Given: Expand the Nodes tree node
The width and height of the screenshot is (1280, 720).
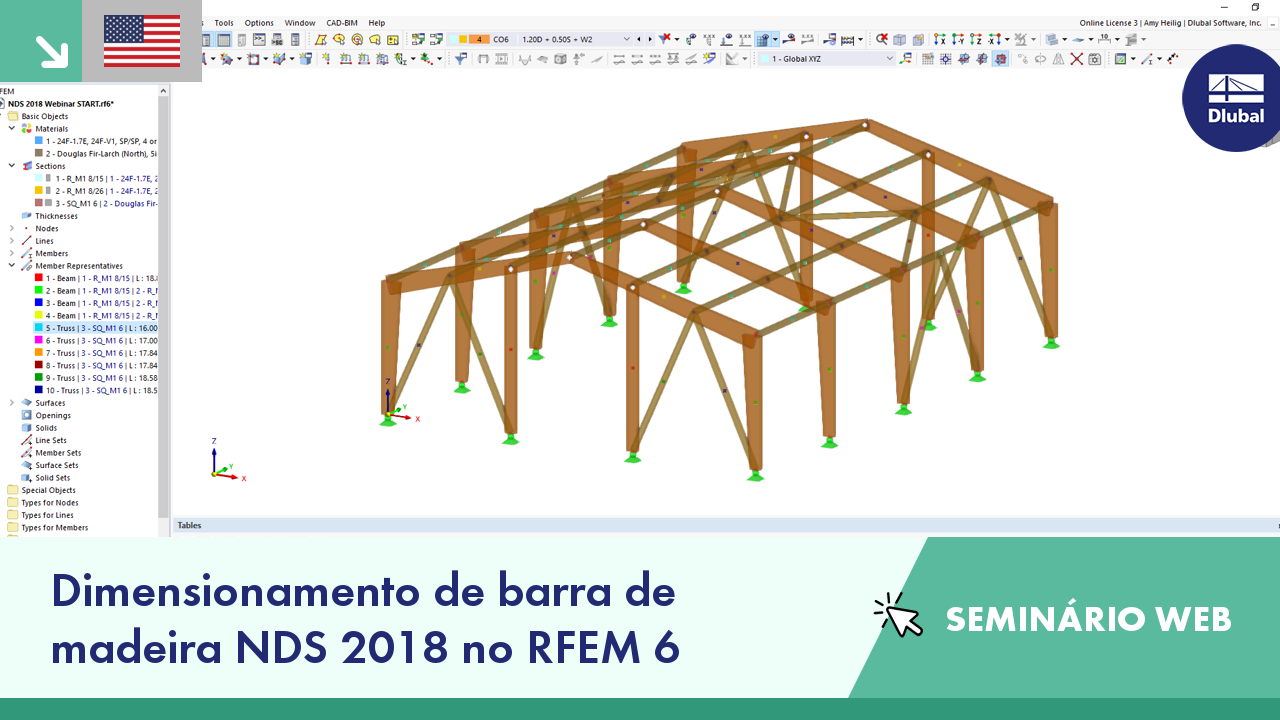Looking at the screenshot, I should pyautogui.click(x=12, y=228).
